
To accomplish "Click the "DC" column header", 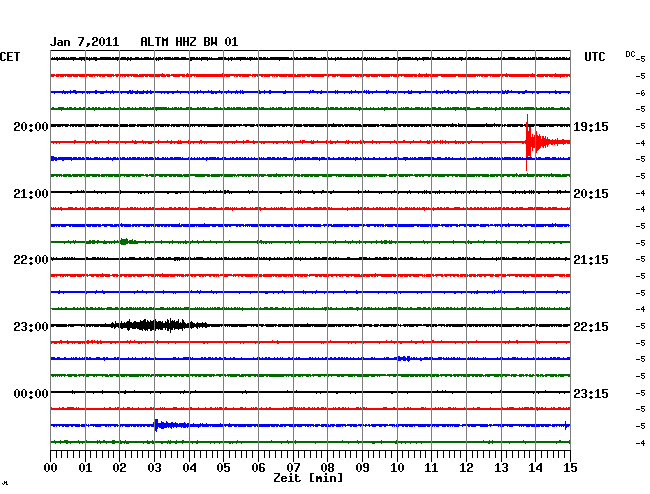I will 630,54.
